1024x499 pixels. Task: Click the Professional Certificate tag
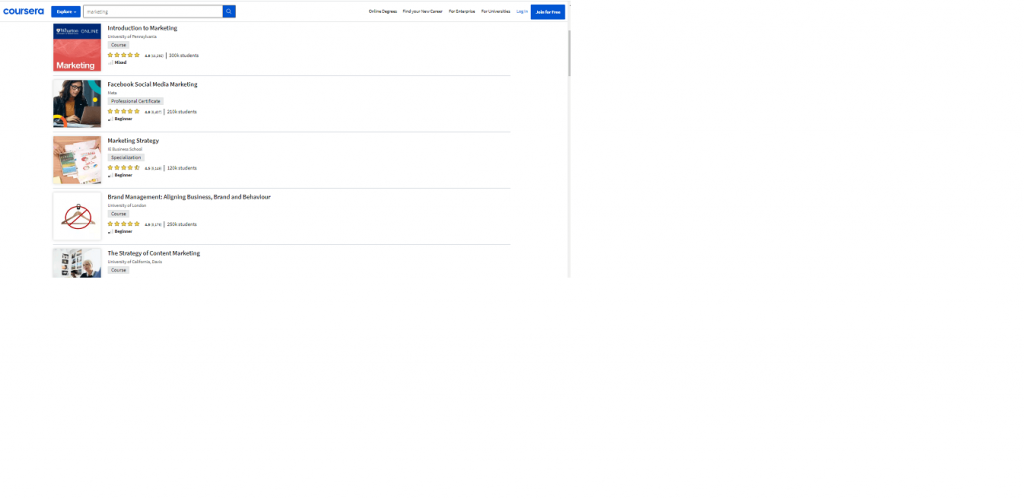(x=135, y=101)
